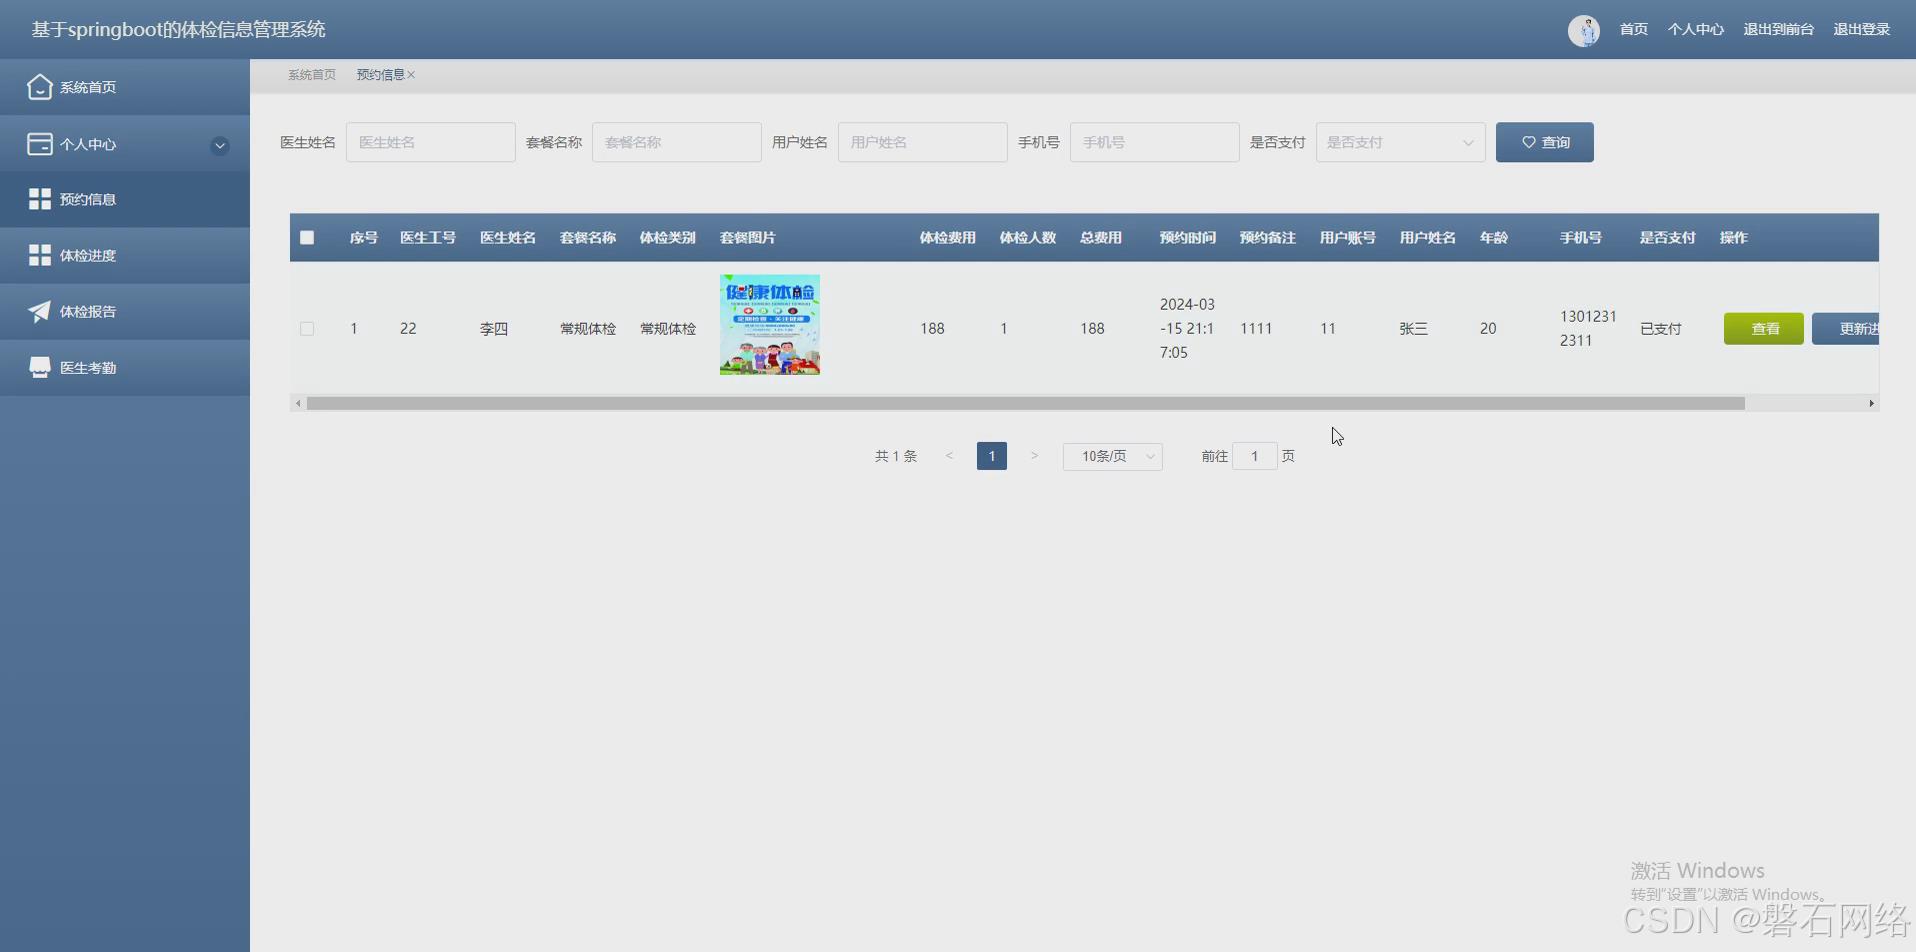Check the table header select-all checkbox

click(x=307, y=237)
